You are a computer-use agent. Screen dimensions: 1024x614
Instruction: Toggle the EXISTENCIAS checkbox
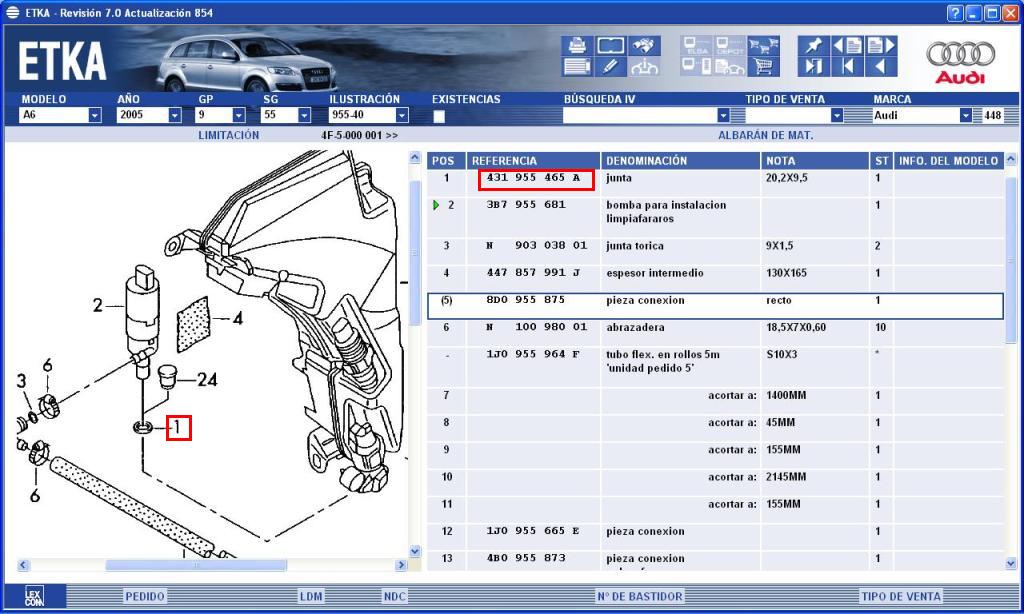point(439,116)
